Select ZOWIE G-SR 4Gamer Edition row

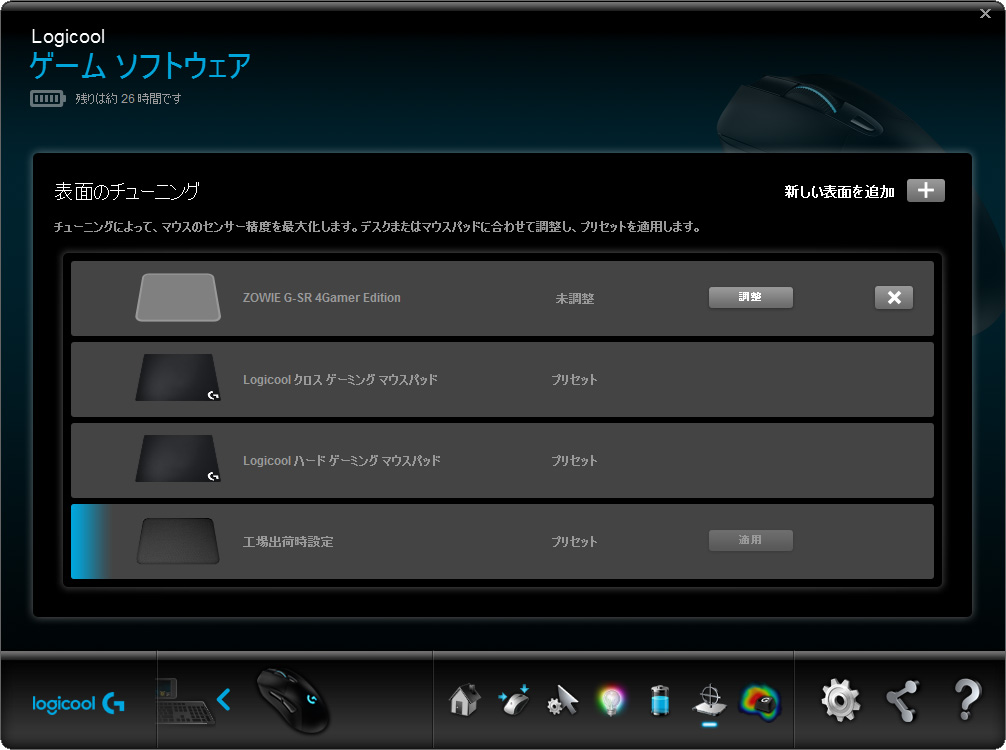click(x=502, y=298)
